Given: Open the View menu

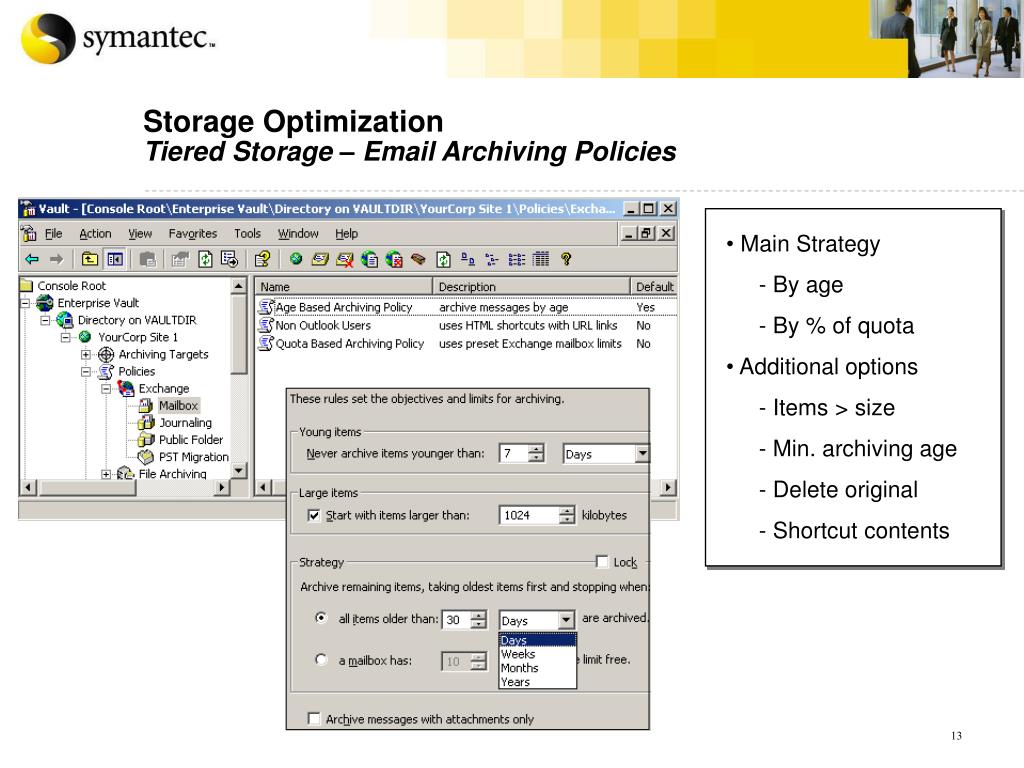Looking at the screenshot, I should coord(140,234).
